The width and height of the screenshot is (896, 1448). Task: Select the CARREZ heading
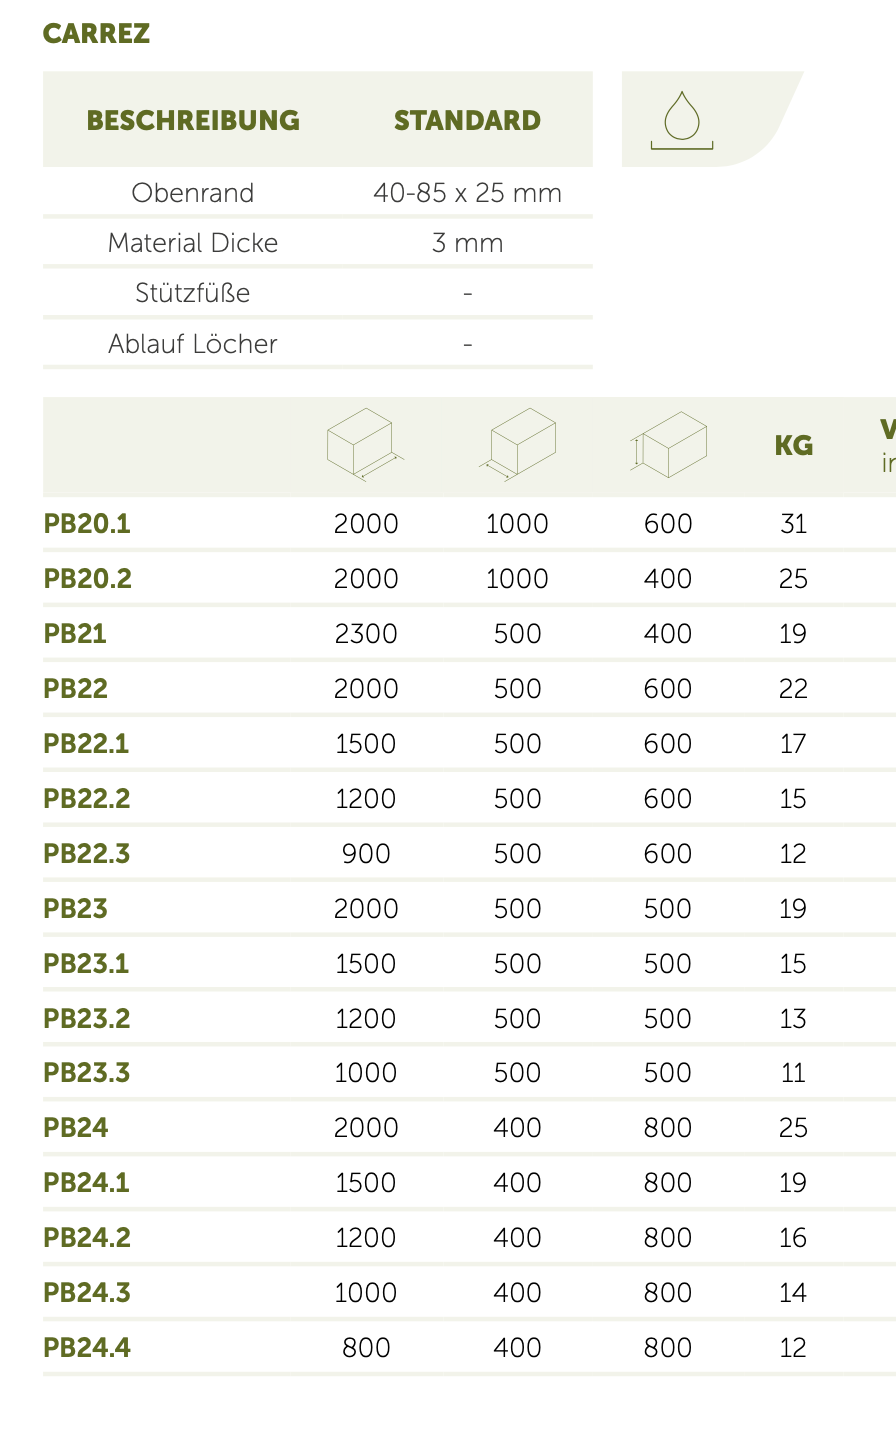(96, 34)
